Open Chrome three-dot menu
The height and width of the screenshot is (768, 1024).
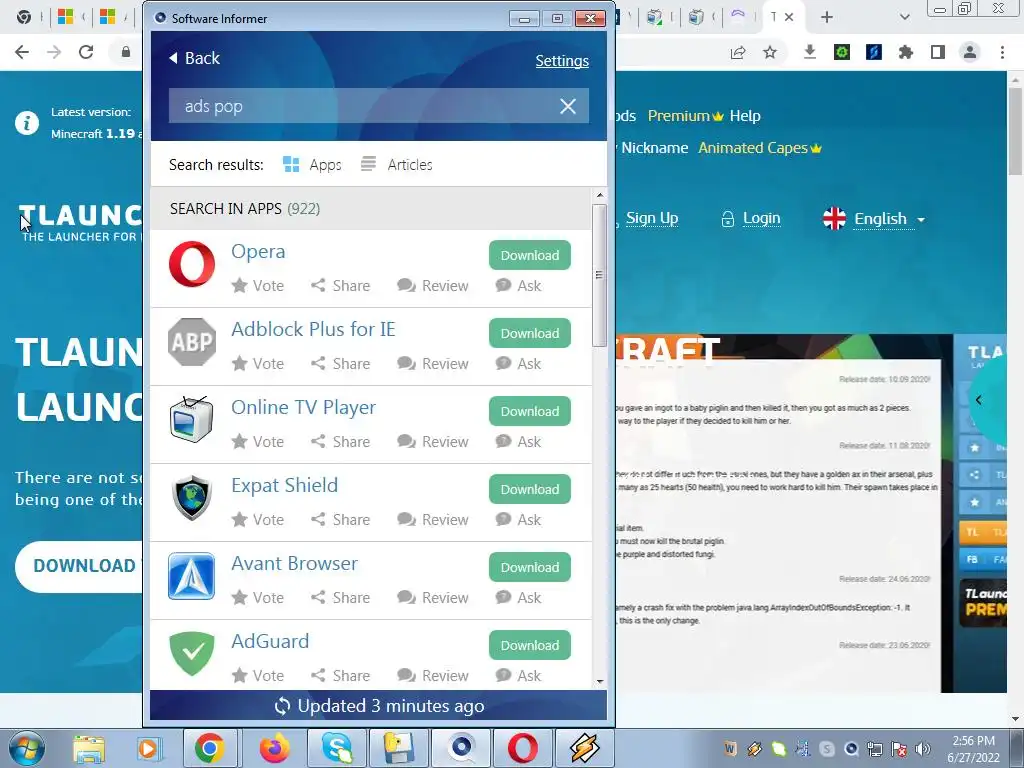click(1002, 52)
